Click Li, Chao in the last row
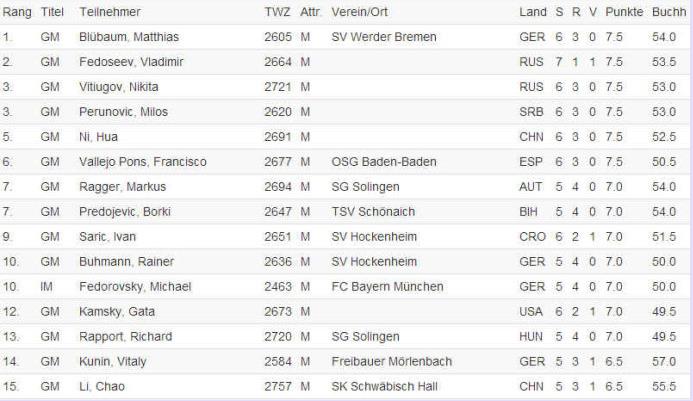 click(98, 386)
